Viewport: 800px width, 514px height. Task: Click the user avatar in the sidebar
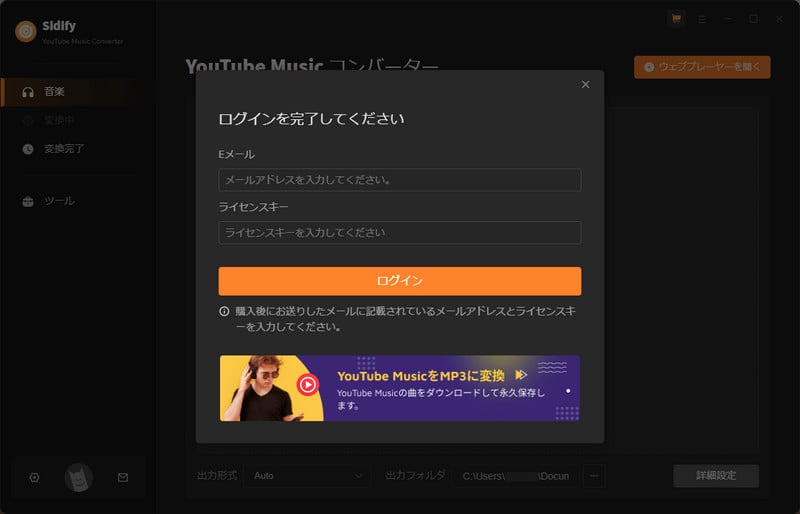[x=79, y=478]
